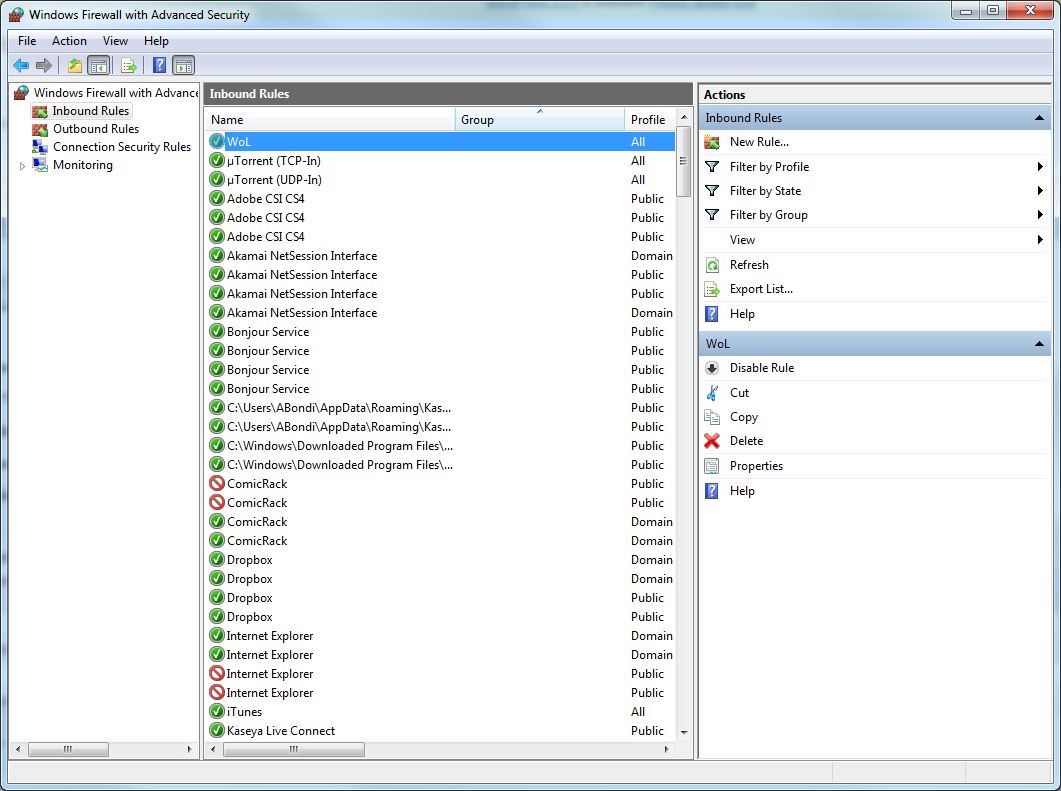
Task: Click Export List... action
Action: click(x=761, y=290)
